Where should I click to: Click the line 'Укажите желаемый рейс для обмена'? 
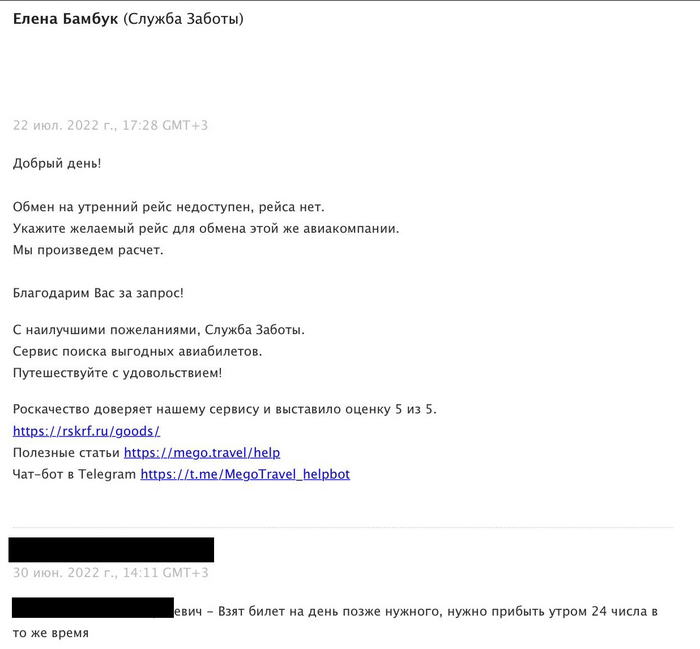[x=206, y=228]
